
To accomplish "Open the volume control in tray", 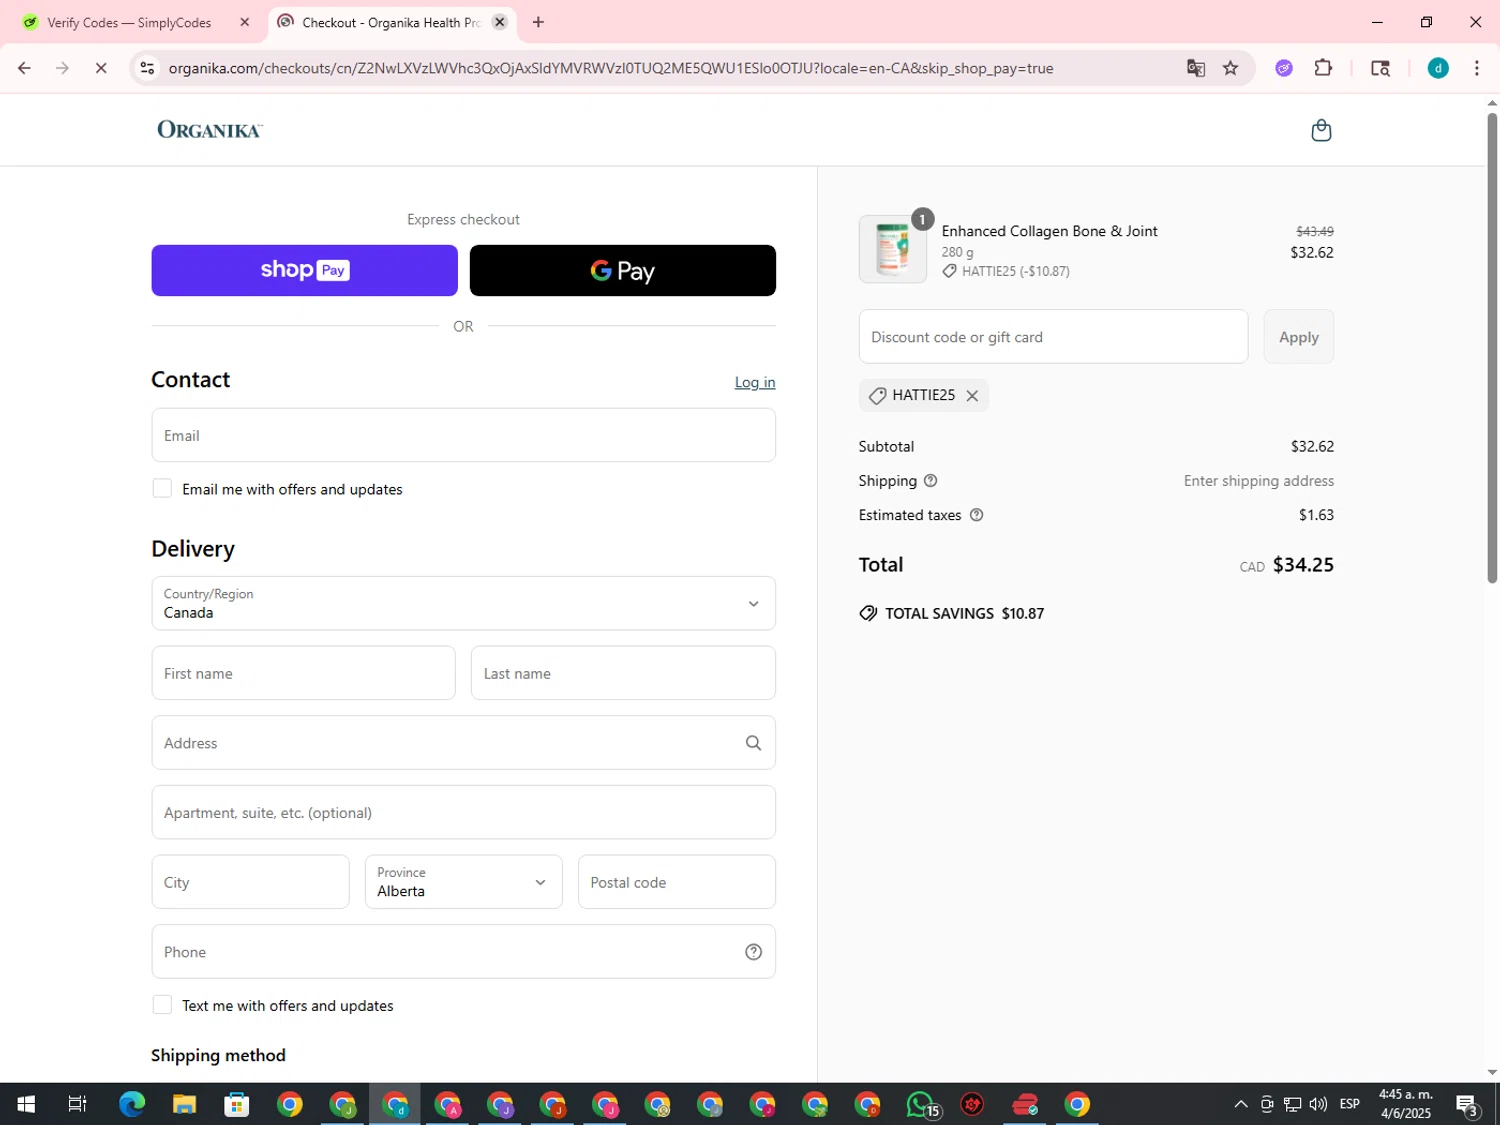I will pos(1318,1104).
